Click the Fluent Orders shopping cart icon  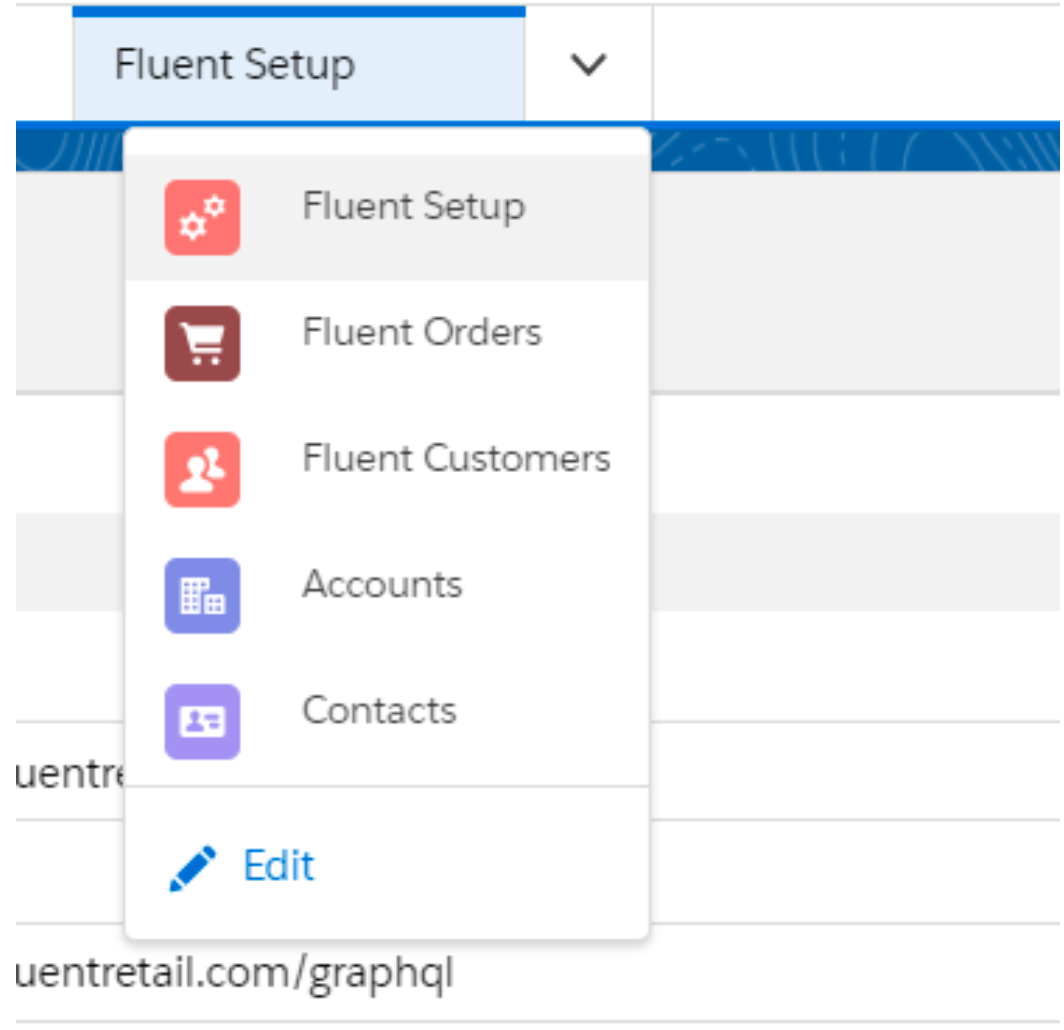pos(202,343)
